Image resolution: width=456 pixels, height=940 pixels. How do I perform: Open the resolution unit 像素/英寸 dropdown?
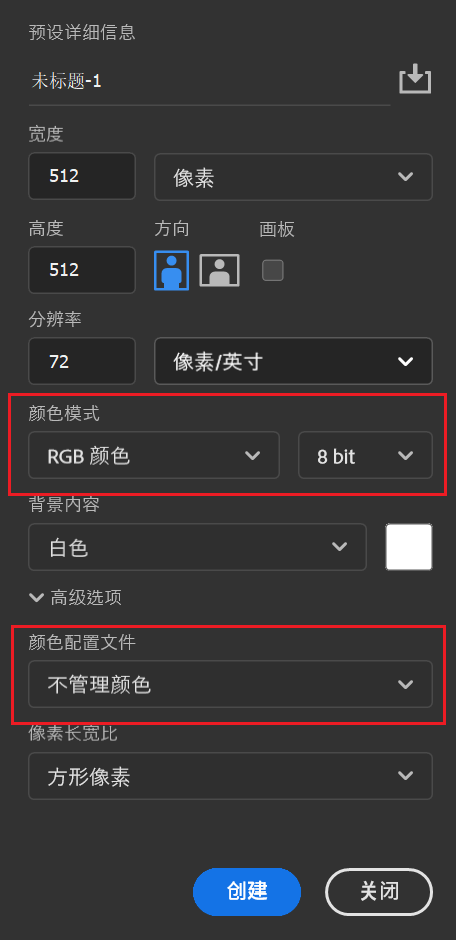point(294,361)
